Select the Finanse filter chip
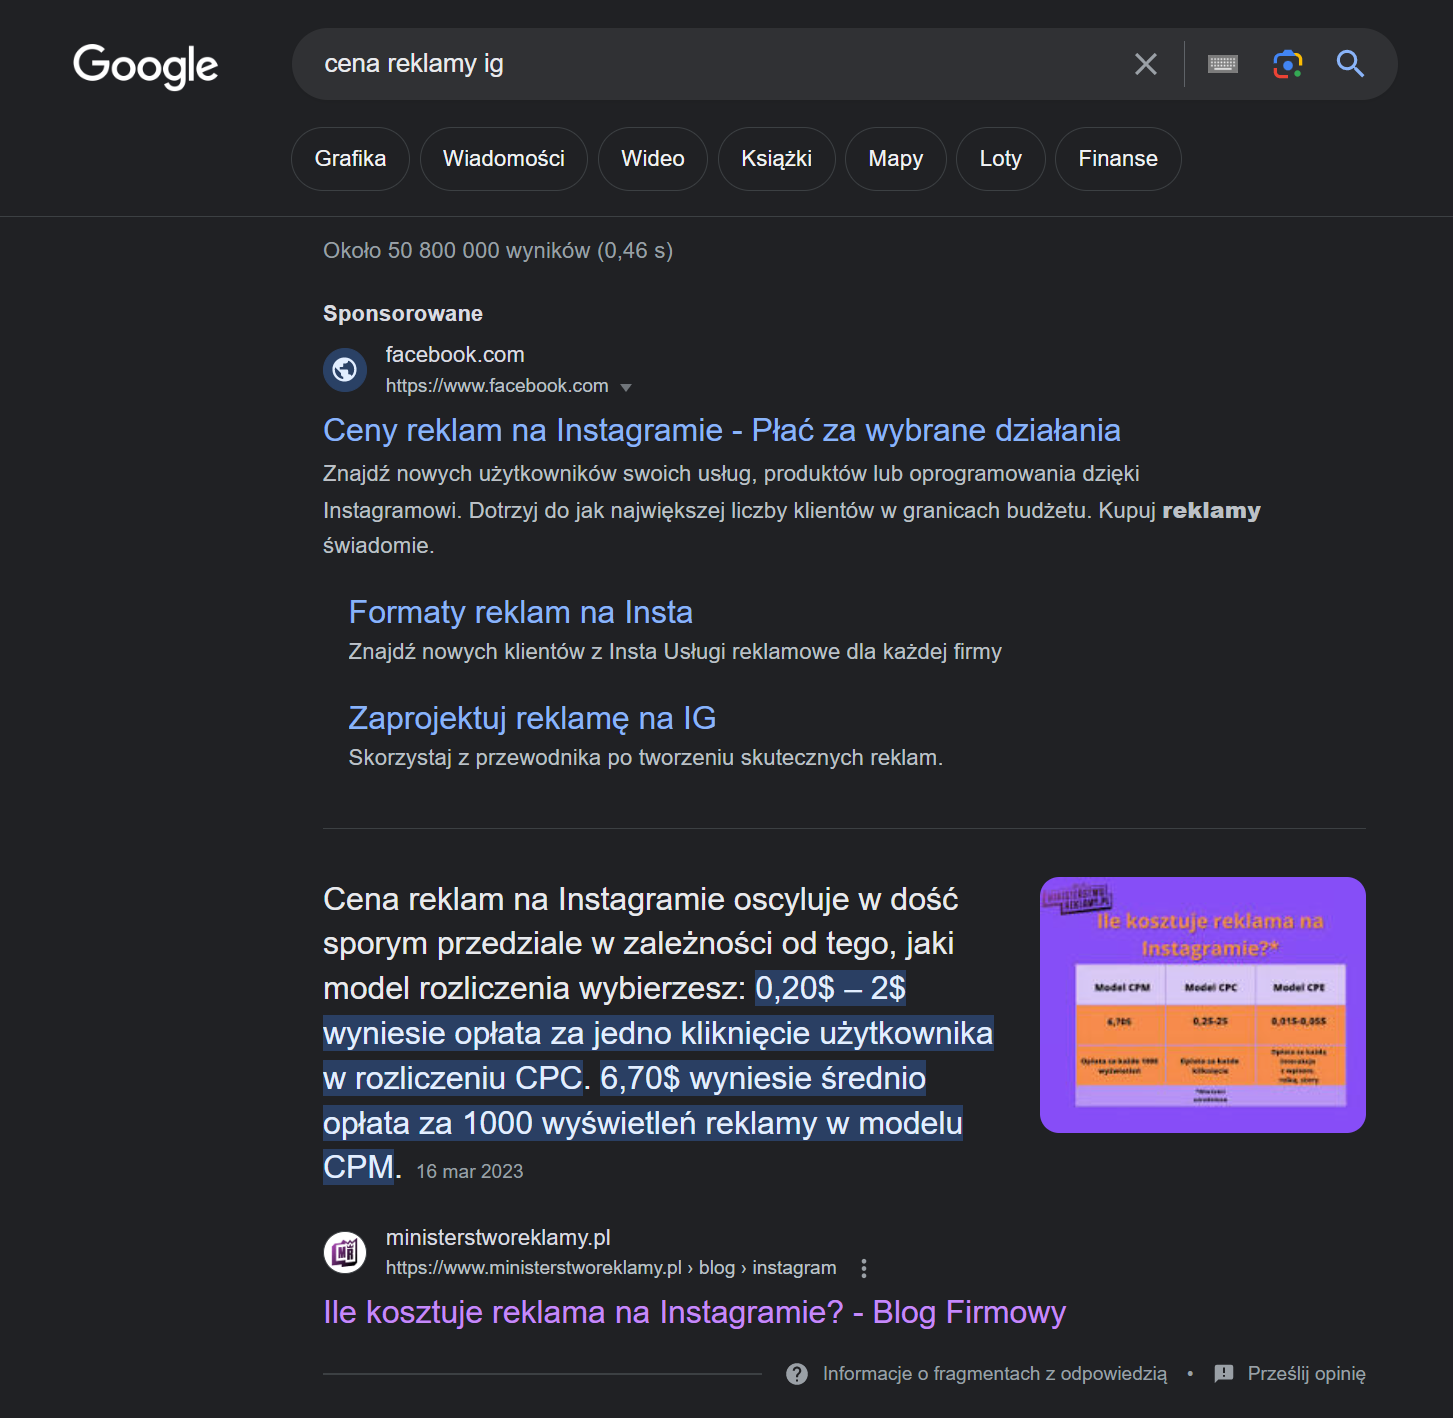The width and height of the screenshot is (1453, 1418). 1118,159
